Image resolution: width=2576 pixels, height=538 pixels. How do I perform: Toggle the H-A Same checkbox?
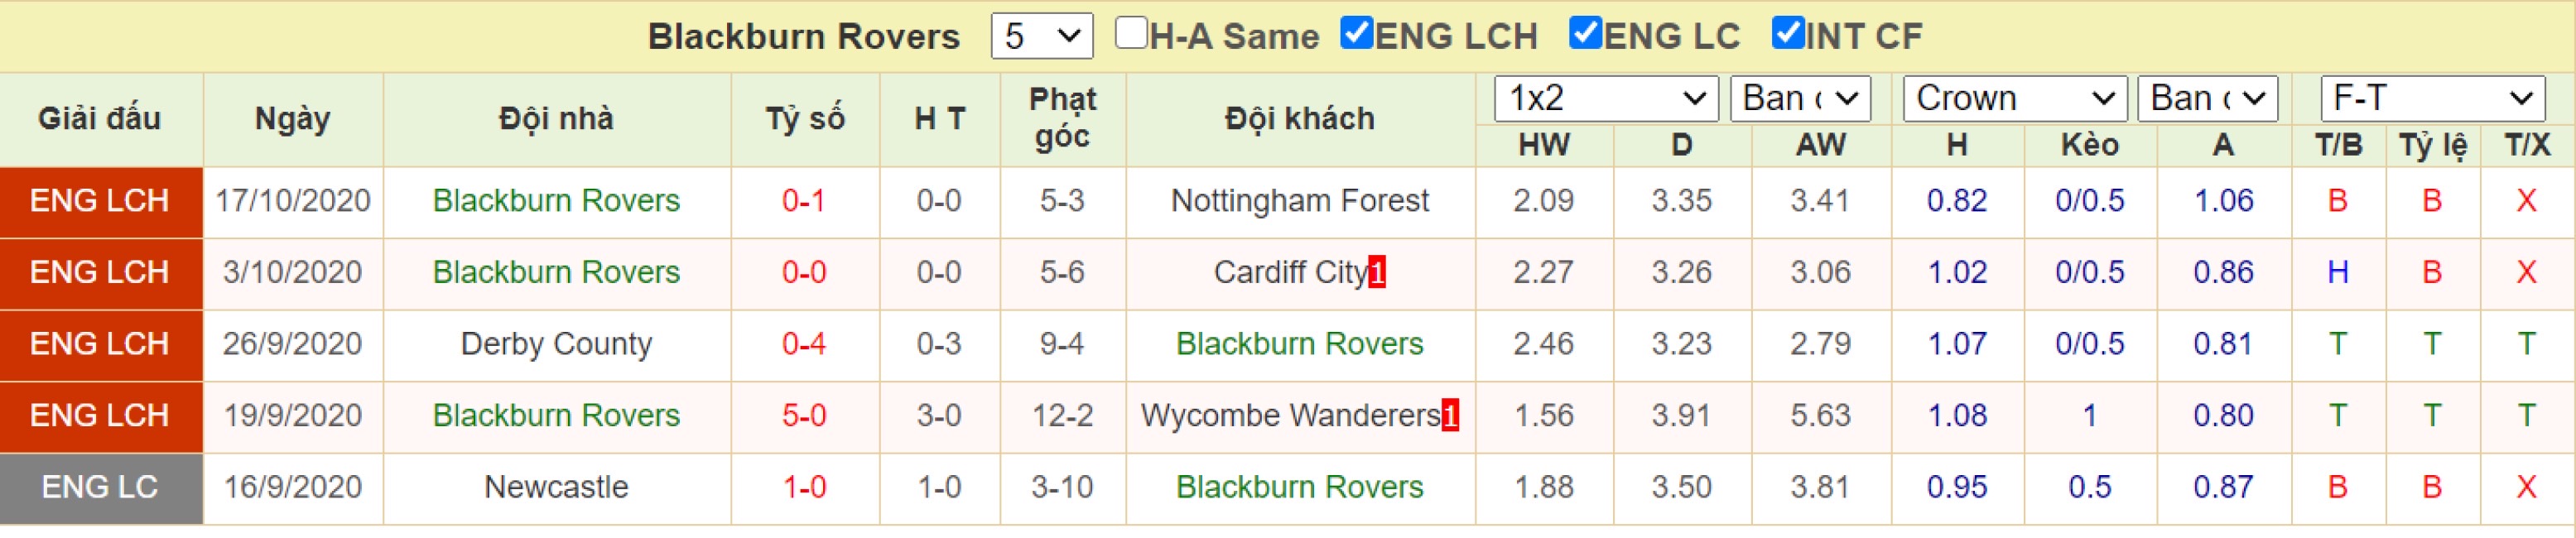[1130, 33]
